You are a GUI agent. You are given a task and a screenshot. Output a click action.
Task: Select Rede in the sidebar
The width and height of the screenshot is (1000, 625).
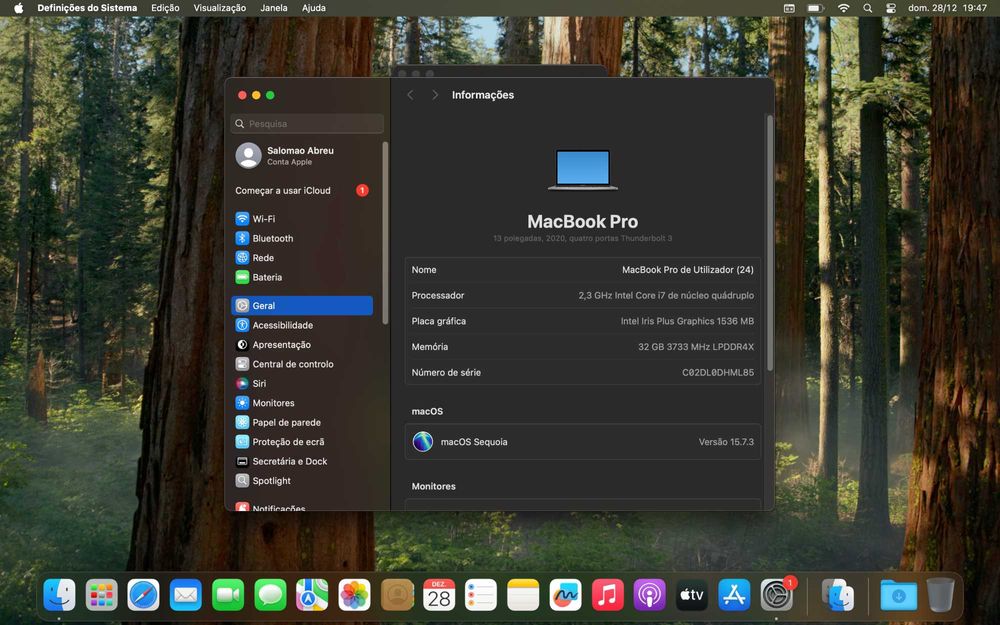(x=302, y=258)
